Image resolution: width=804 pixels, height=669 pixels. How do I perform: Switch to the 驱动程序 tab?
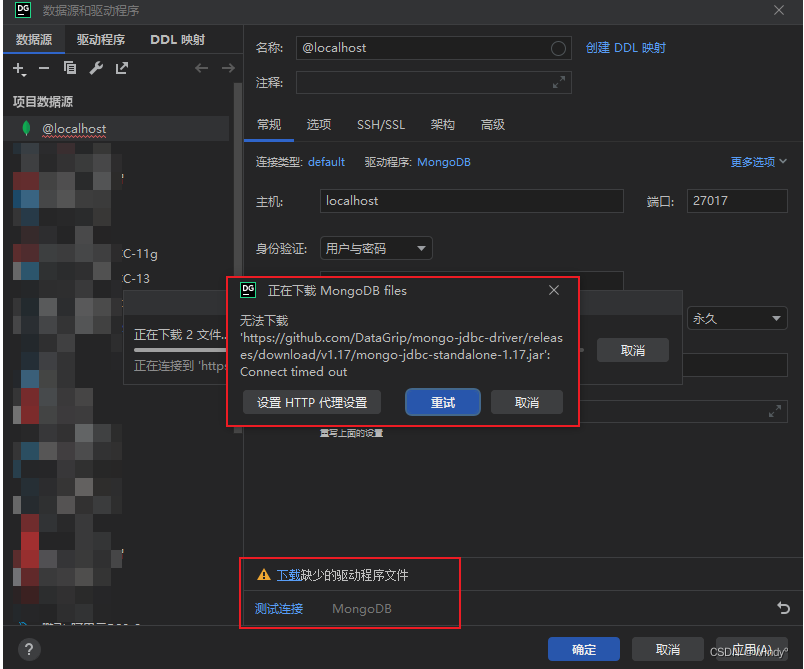tap(101, 39)
